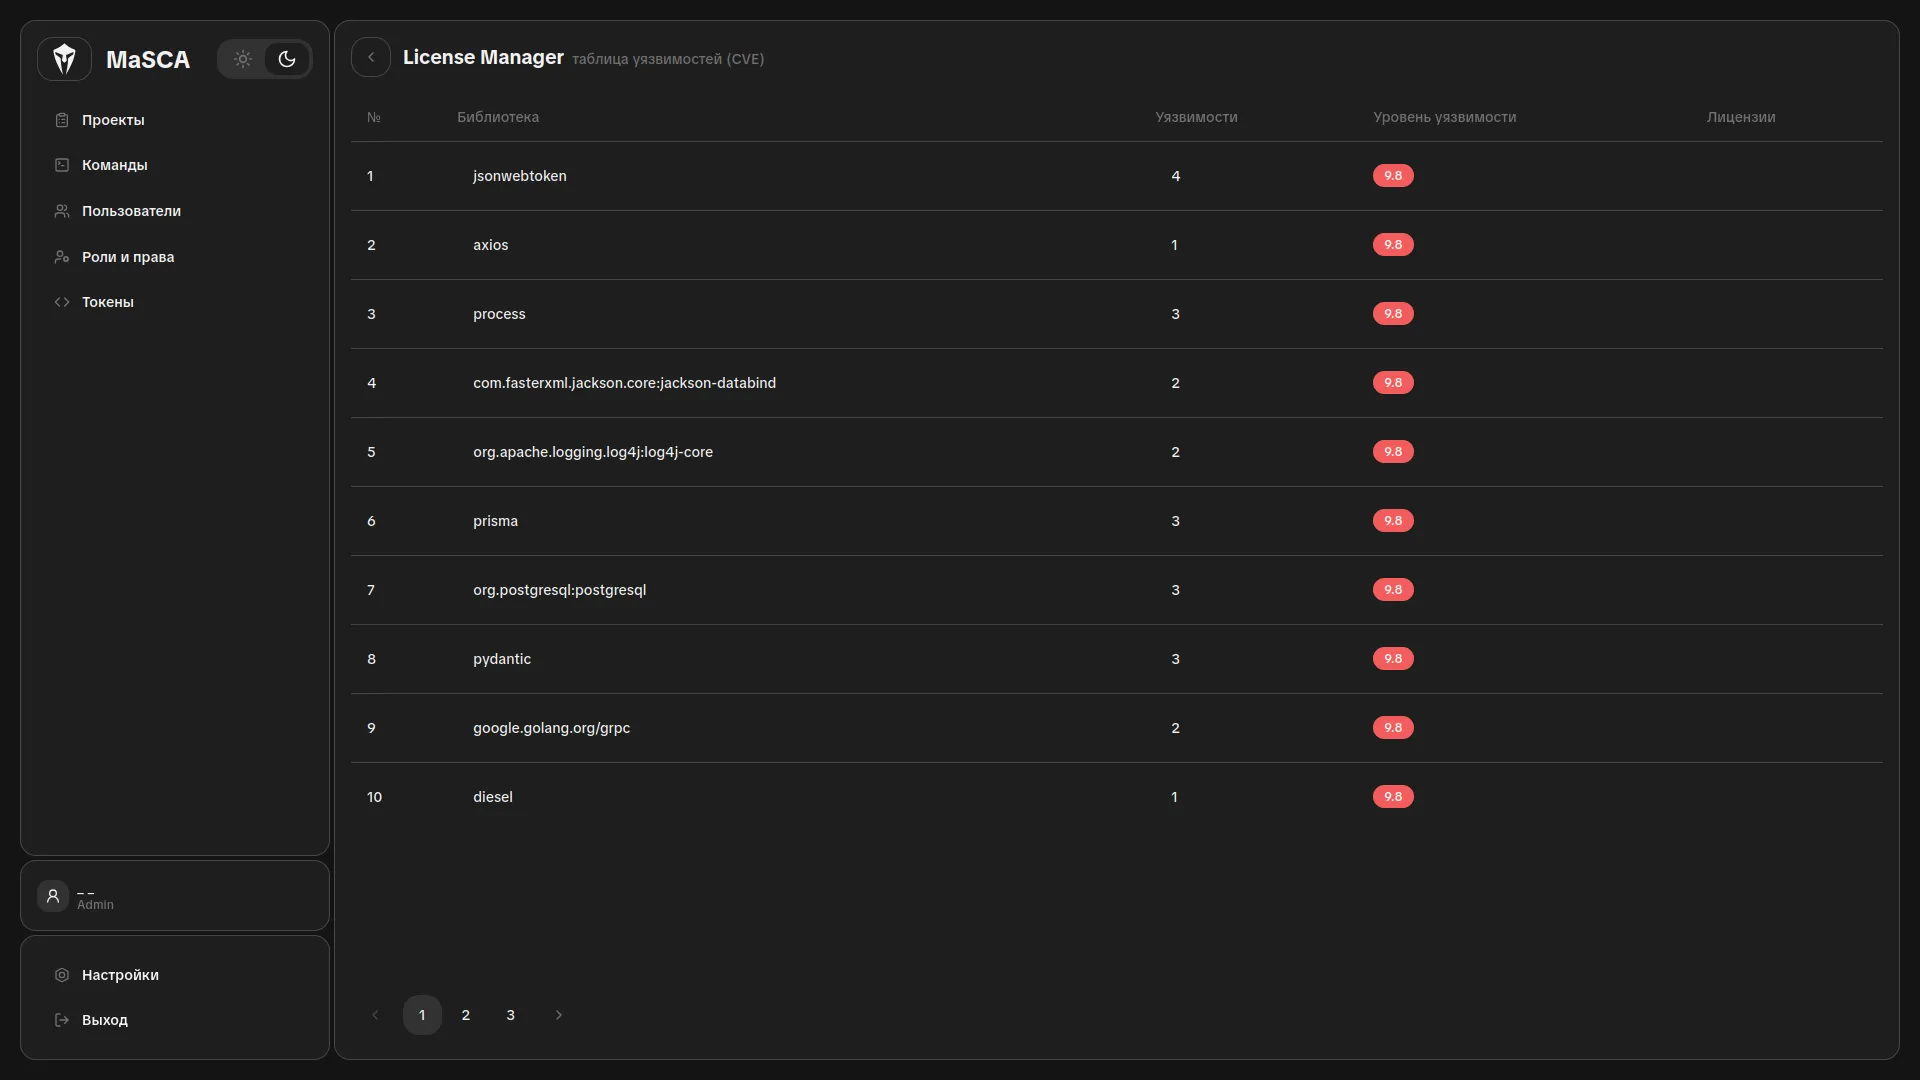Click the Настройки gear icon
Screen dimensions: 1920x1080
pos(62,975)
